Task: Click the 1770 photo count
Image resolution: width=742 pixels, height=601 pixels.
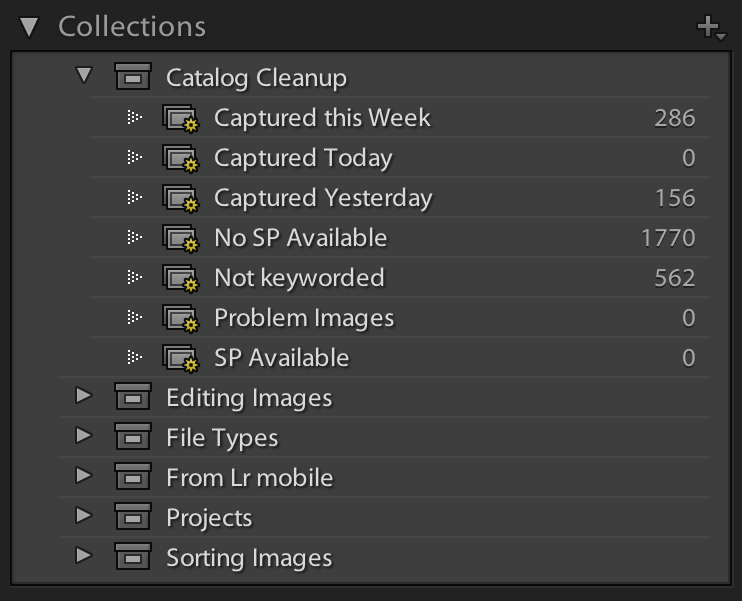Action: [668, 238]
